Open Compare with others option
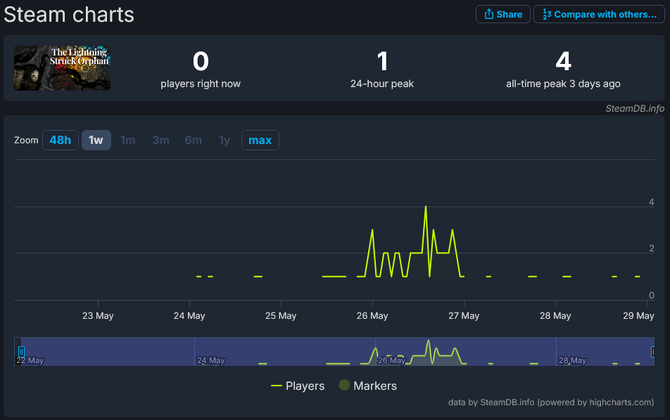Viewport: 670px width, 420px height. tap(600, 15)
